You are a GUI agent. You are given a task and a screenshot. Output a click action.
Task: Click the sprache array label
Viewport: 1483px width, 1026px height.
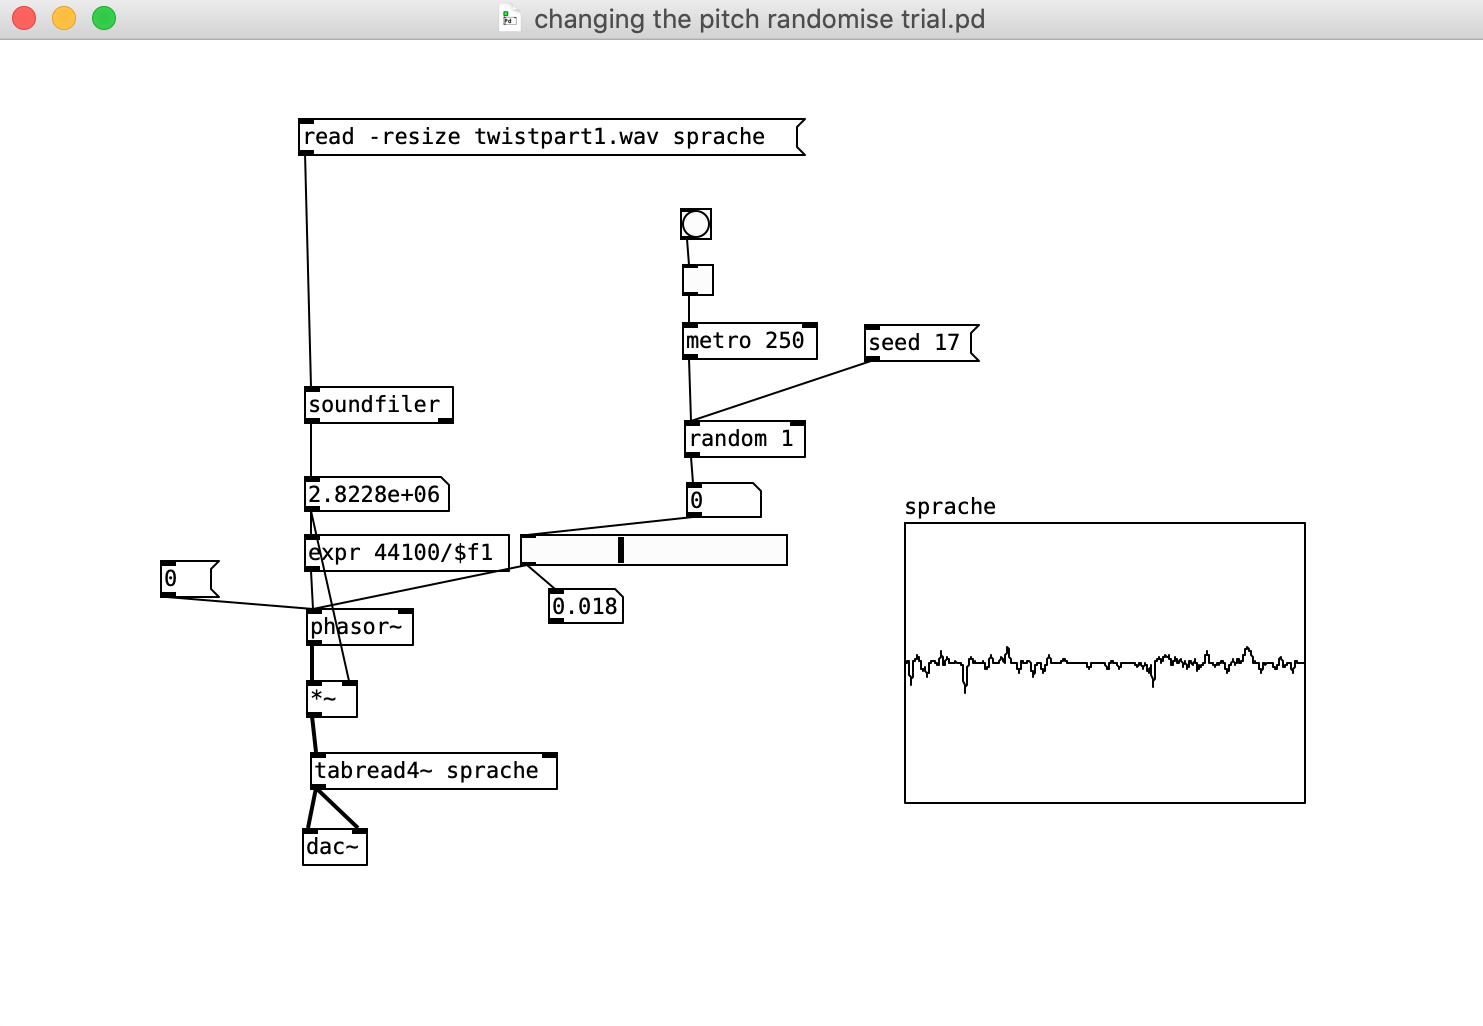point(950,507)
